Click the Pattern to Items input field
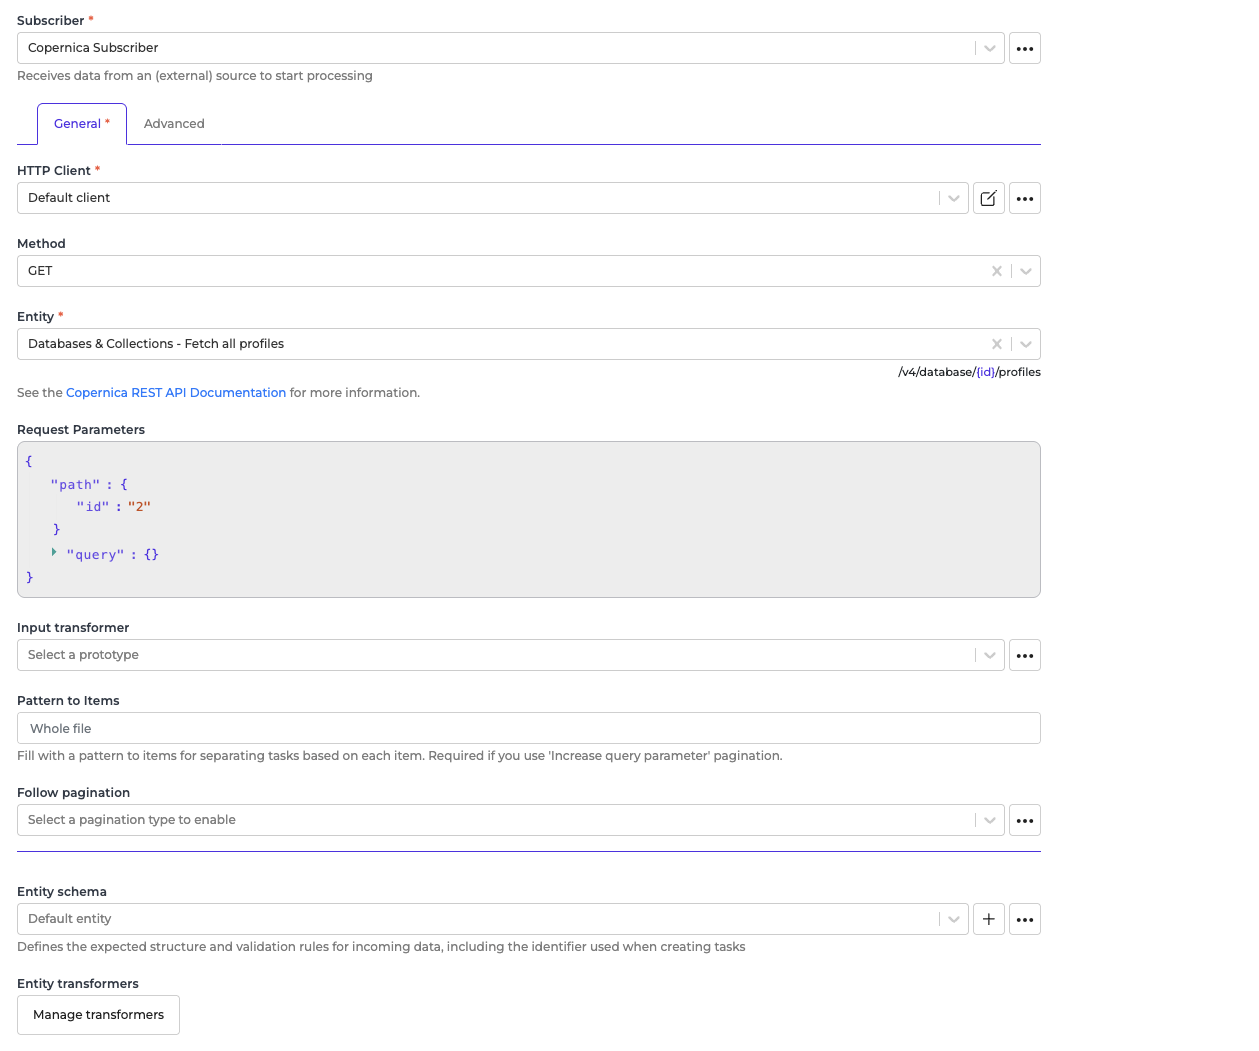Viewport: 1259px width, 1051px height. click(x=528, y=728)
